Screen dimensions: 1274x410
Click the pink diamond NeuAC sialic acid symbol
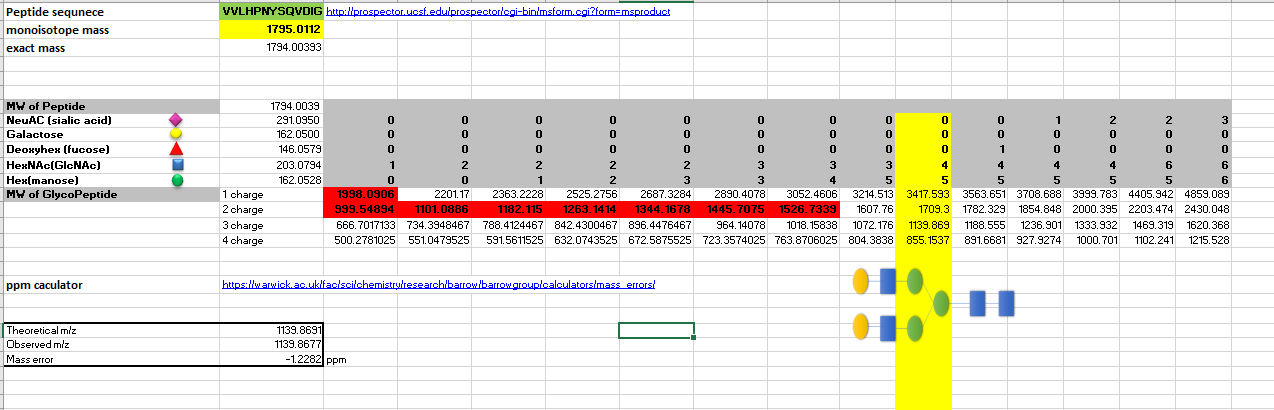coord(177,120)
